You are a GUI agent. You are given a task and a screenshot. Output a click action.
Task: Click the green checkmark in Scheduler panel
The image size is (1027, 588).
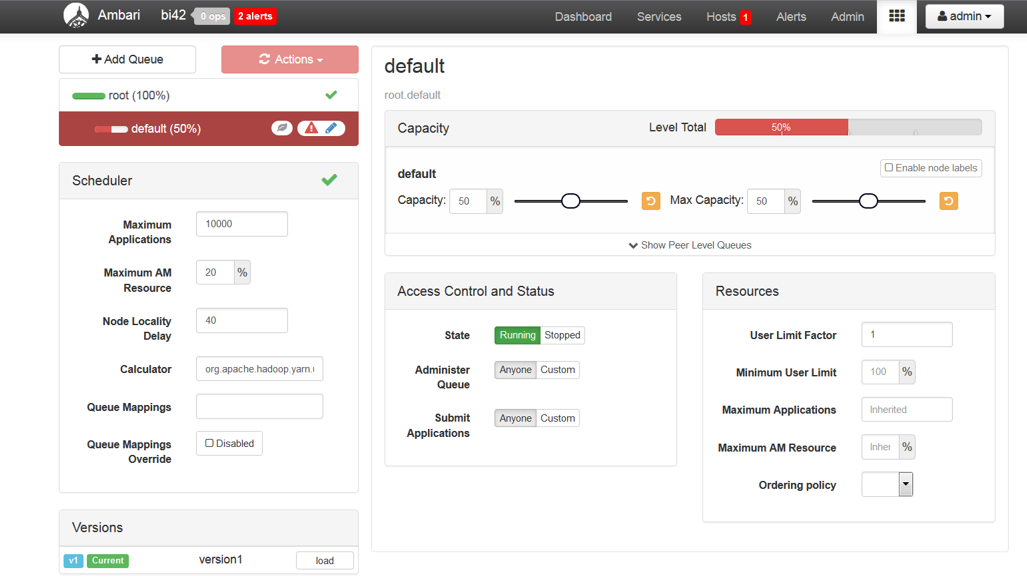pyautogui.click(x=330, y=180)
